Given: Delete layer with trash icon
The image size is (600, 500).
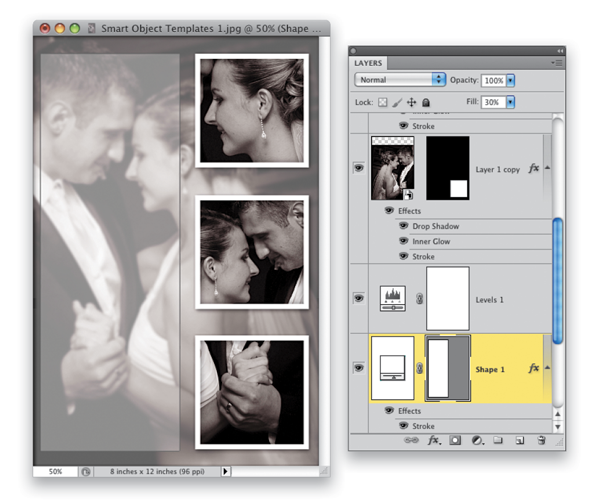Looking at the screenshot, I should coord(541,440).
